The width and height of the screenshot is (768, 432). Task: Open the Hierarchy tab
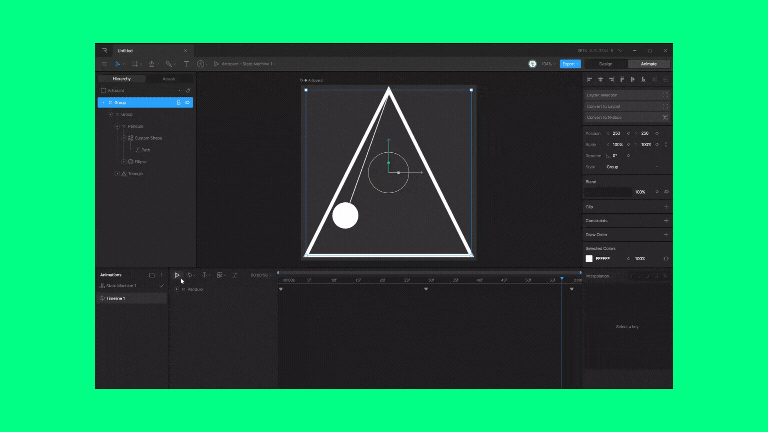point(121,78)
